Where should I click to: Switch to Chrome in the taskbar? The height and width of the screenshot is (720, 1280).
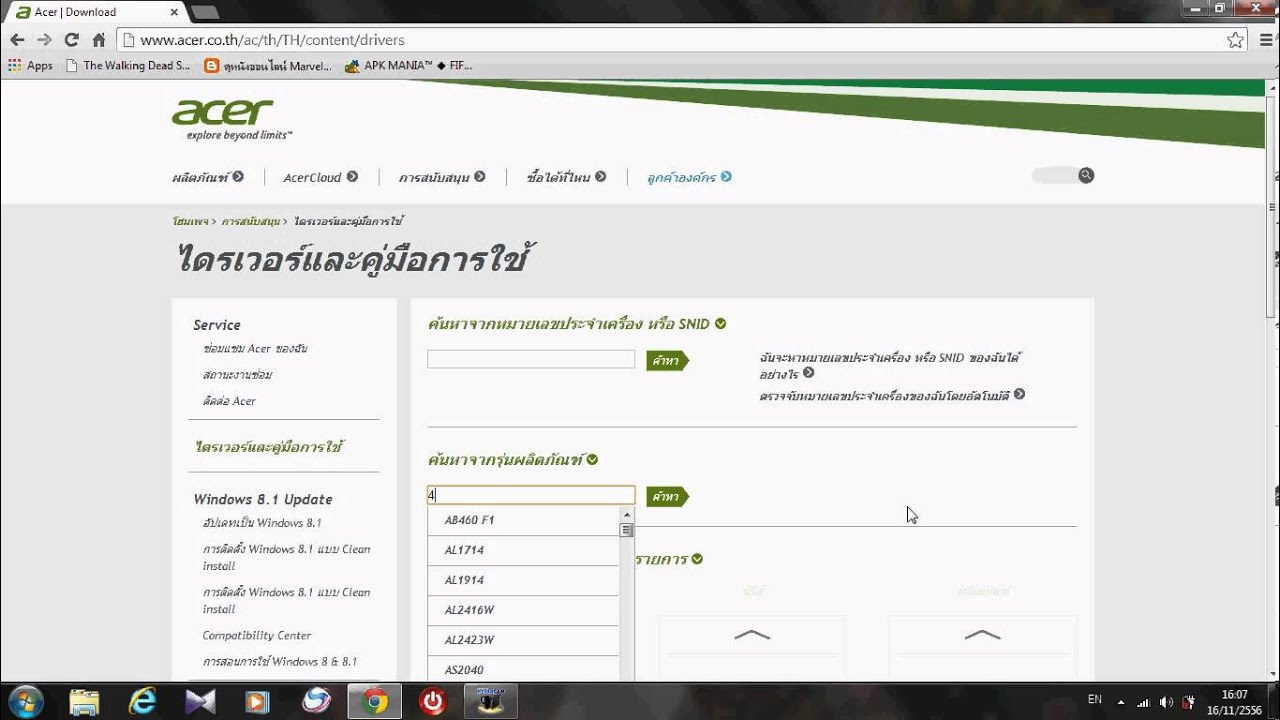coord(375,701)
